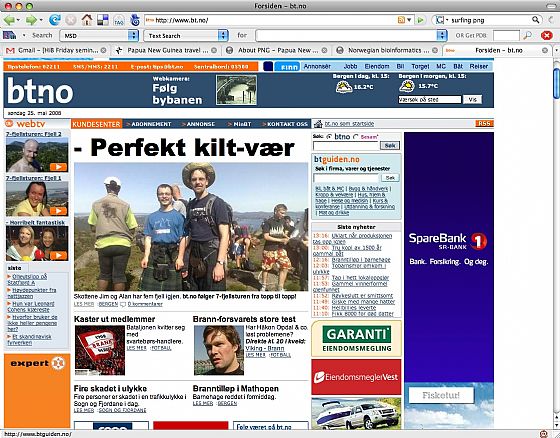
Task: Click the PDB search magnifier icon
Action: pos(527,35)
